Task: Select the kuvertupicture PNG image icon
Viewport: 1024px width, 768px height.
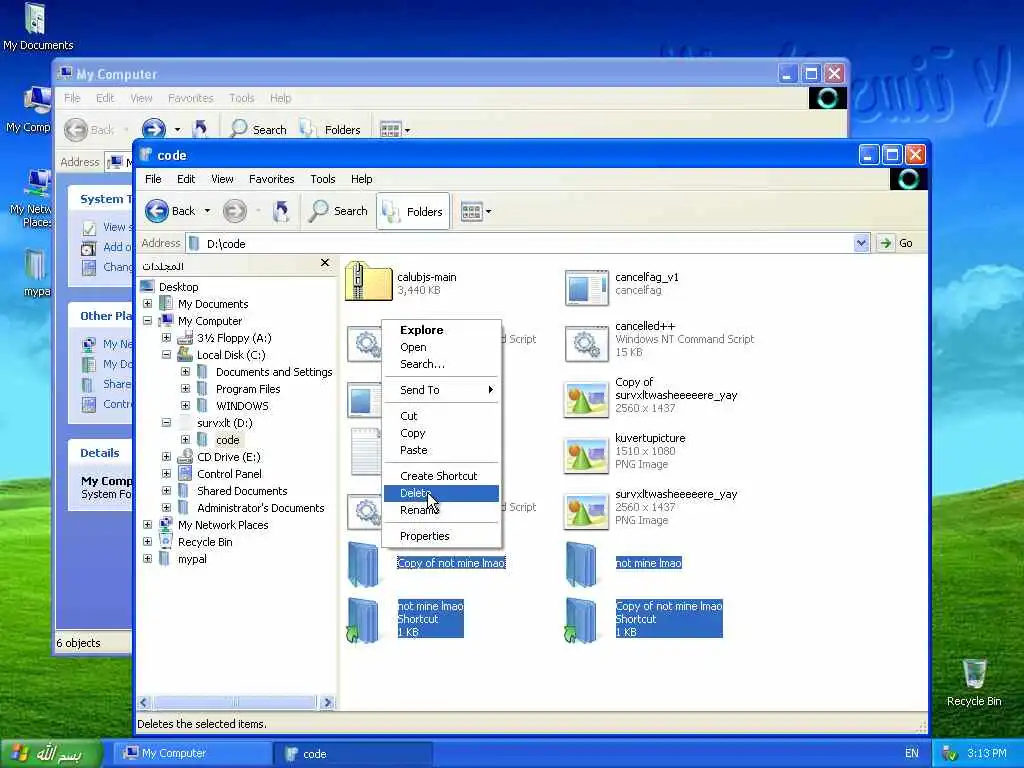Action: pyautogui.click(x=586, y=455)
